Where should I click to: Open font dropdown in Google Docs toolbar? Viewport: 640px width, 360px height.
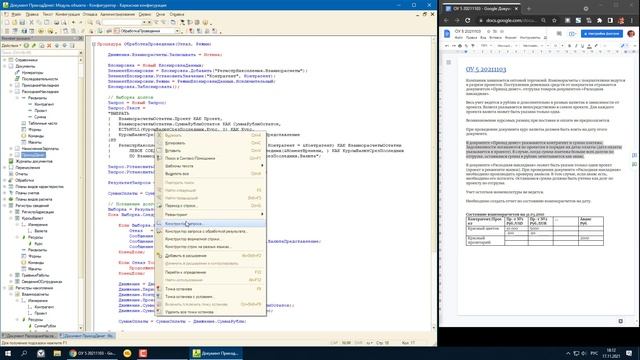533,46
